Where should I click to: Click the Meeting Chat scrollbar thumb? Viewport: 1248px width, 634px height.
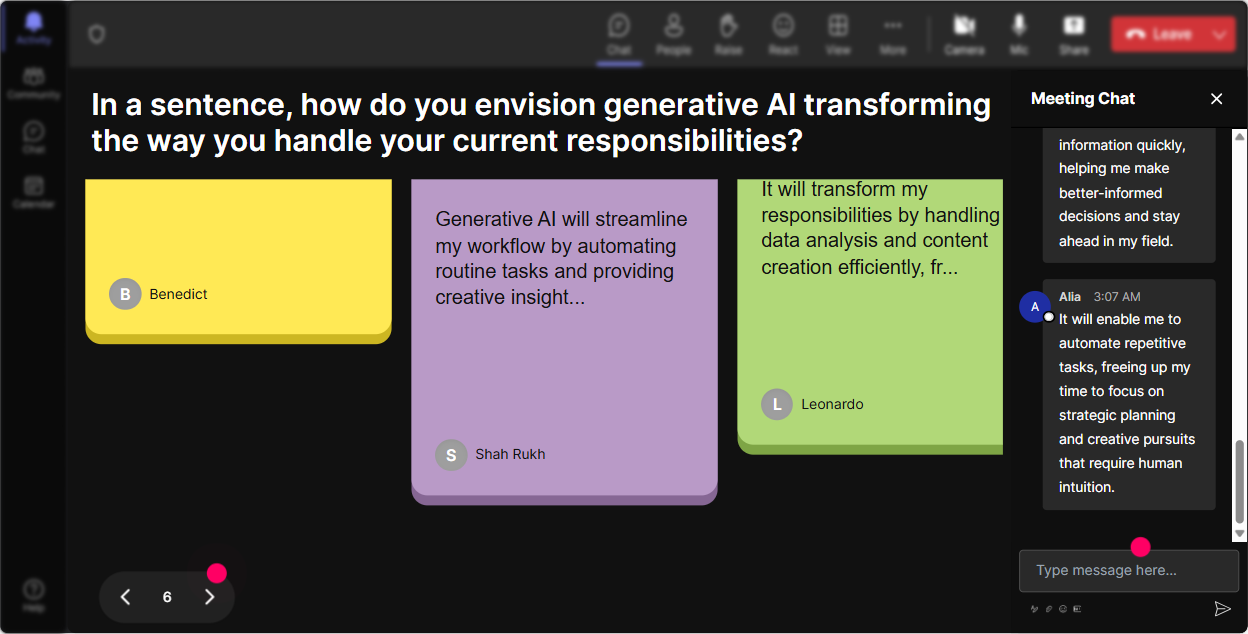(1240, 482)
